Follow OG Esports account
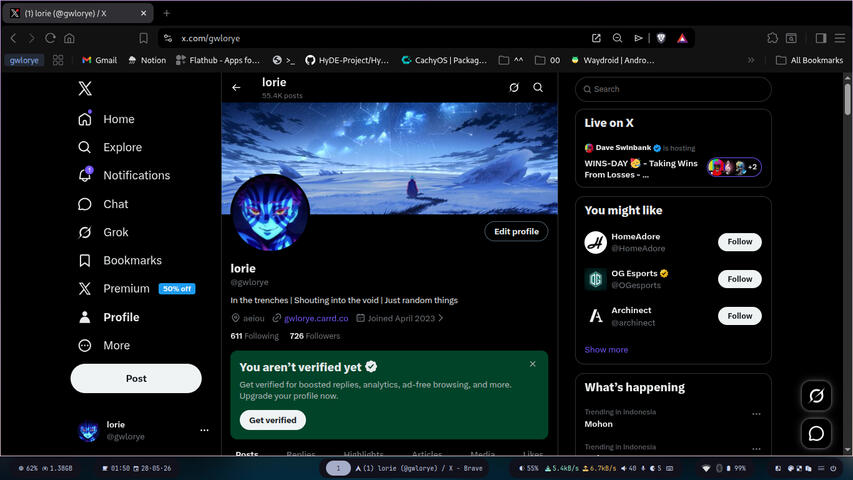Viewport: 853px width, 480px height. pos(739,279)
